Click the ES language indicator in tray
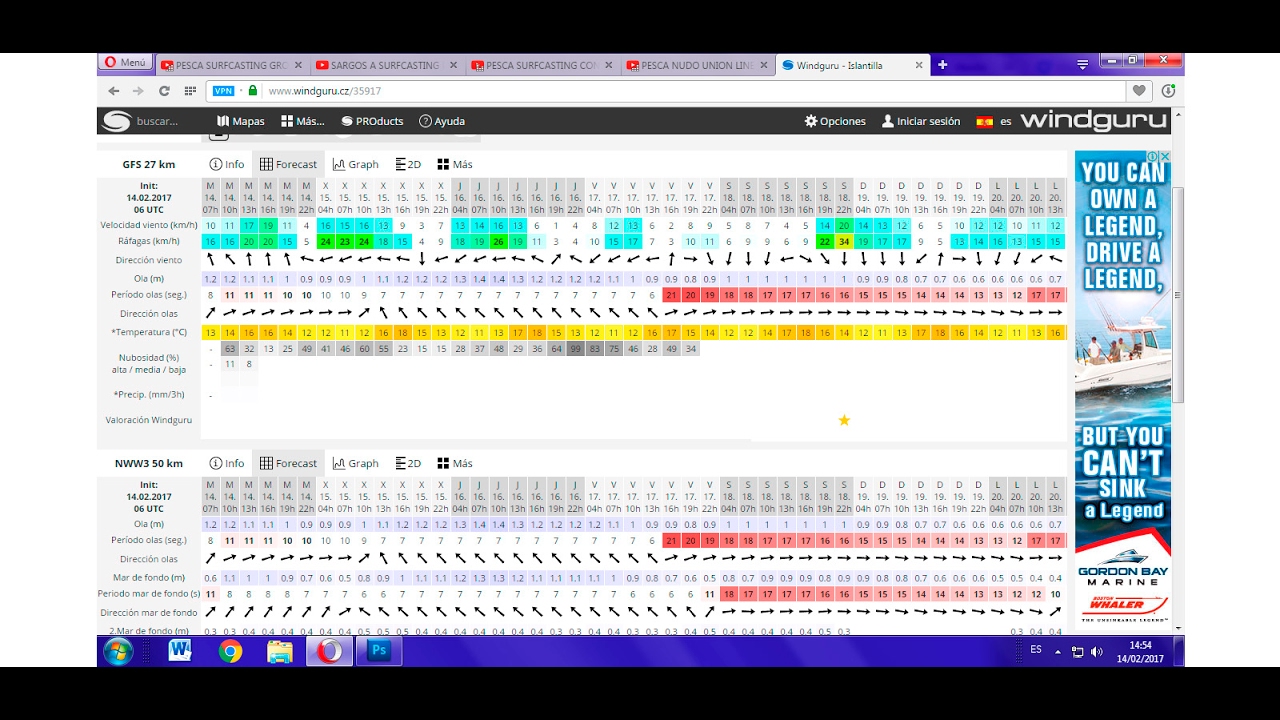The height and width of the screenshot is (720, 1280). (x=1035, y=649)
